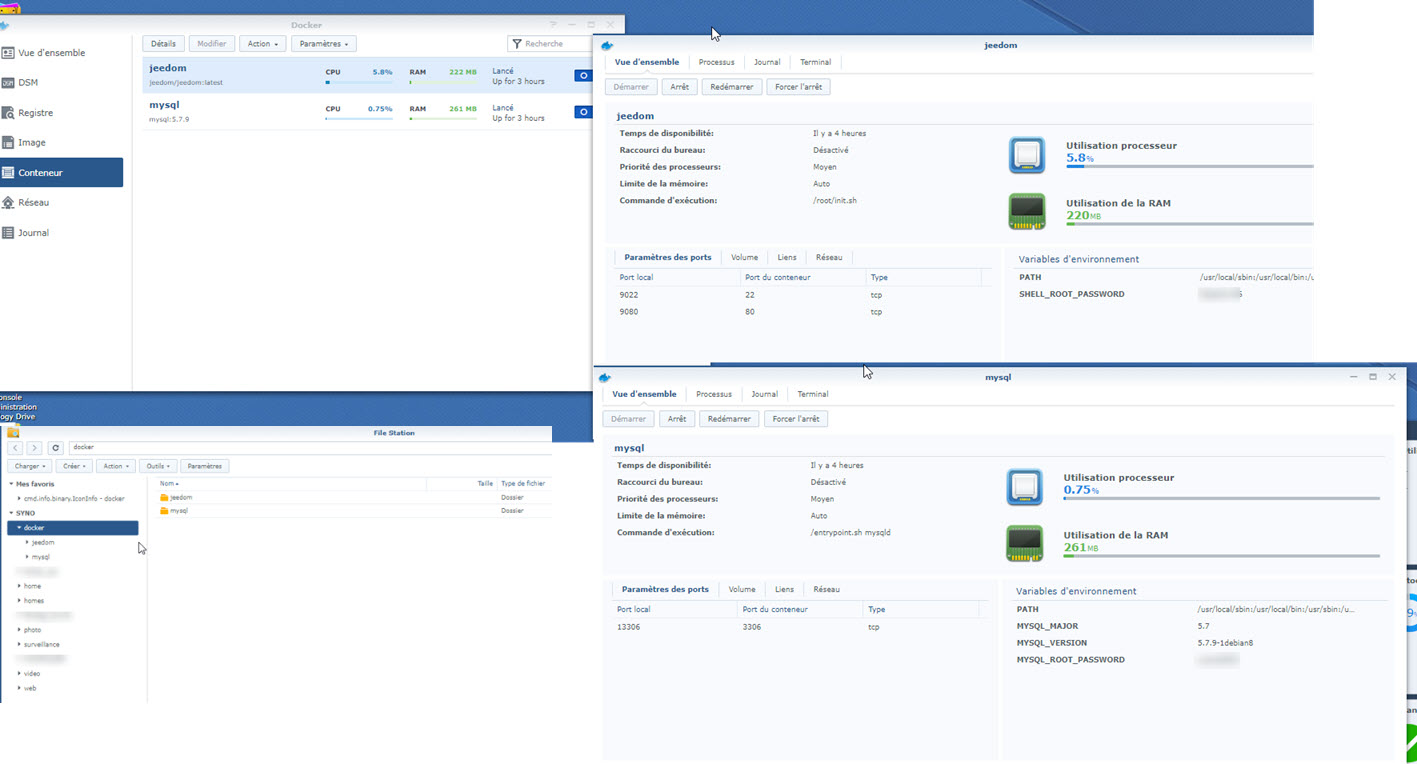Click Forcer l'arrêt in mysql window
Image resolution: width=1417 pixels, height=764 pixels.
[796, 419]
